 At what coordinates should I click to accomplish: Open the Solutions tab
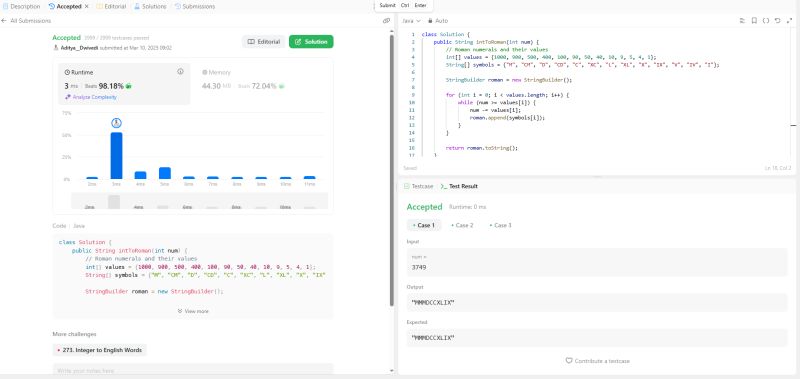150,7
